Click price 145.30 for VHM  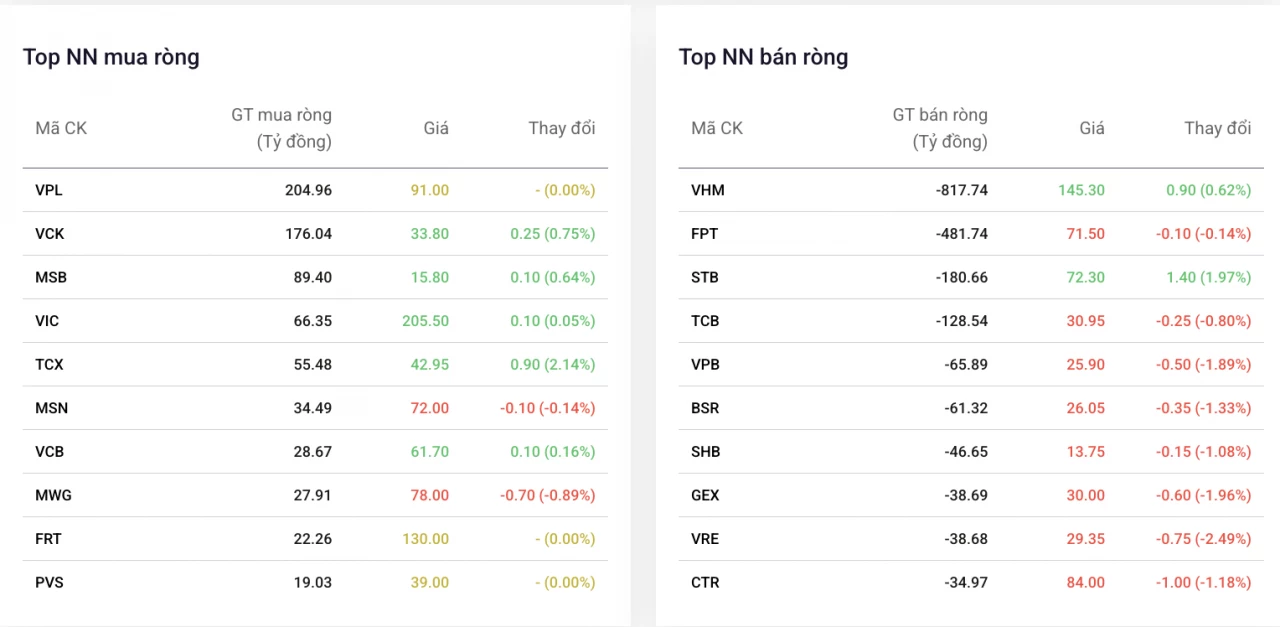[1082, 190]
